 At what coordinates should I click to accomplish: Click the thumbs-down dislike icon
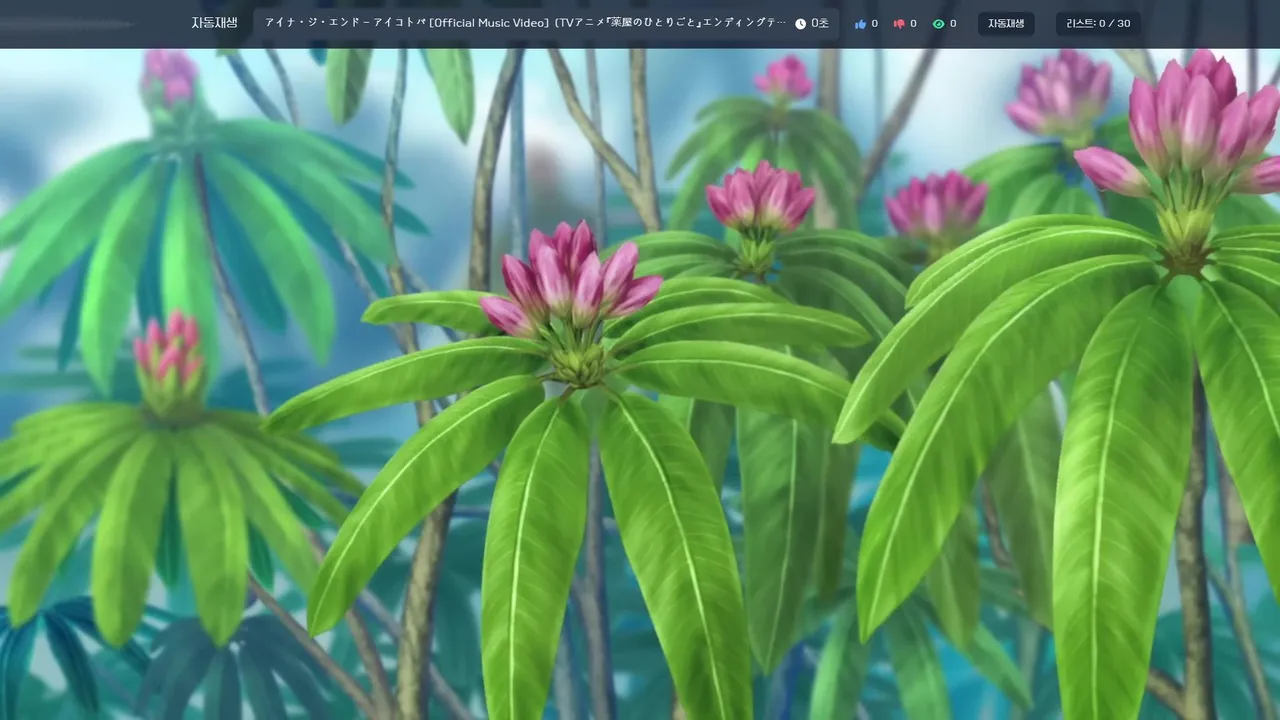[x=899, y=23]
